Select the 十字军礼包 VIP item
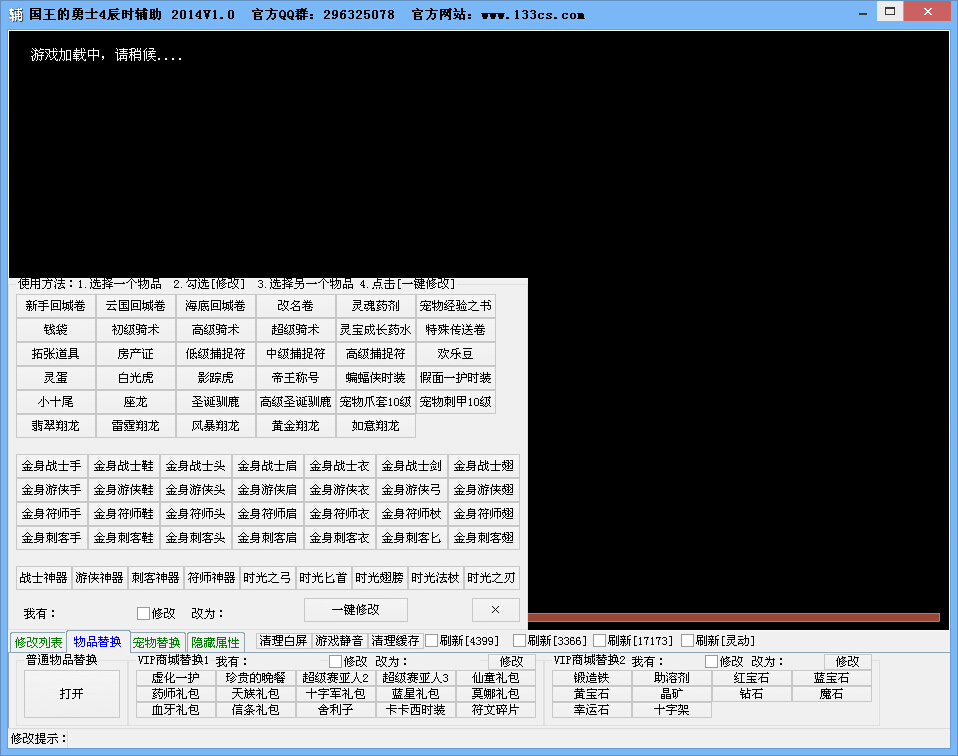Viewport: 958px width, 756px height. coord(336,694)
